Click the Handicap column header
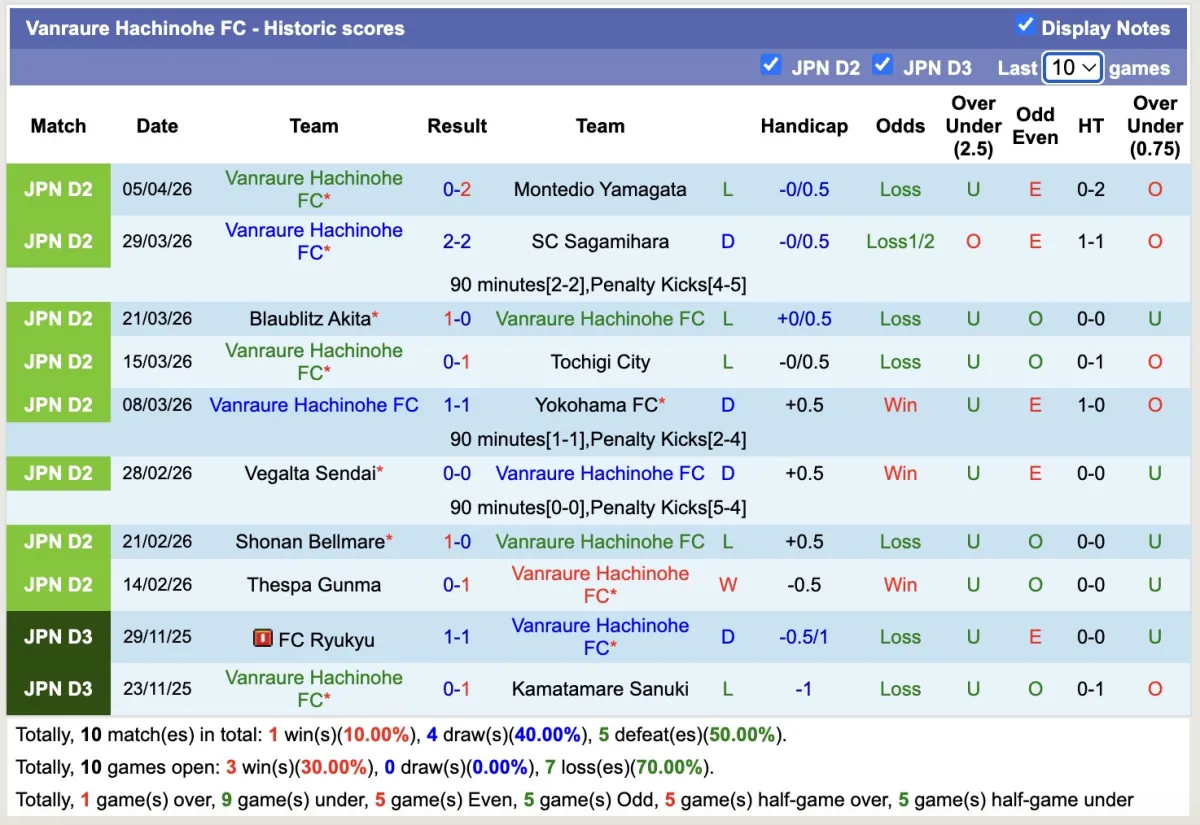 coord(804,126)
